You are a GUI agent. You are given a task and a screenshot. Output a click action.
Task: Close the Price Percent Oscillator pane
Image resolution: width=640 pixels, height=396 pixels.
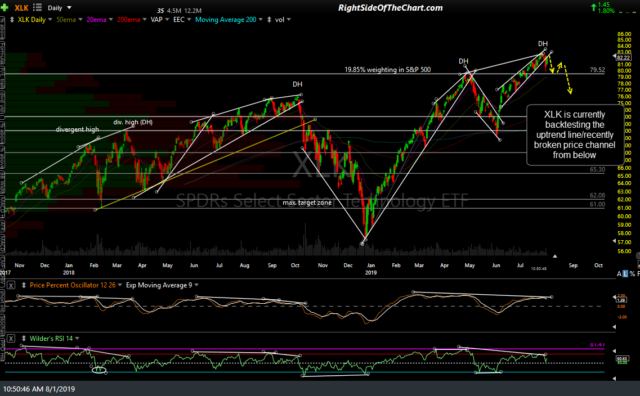[11, 285]
